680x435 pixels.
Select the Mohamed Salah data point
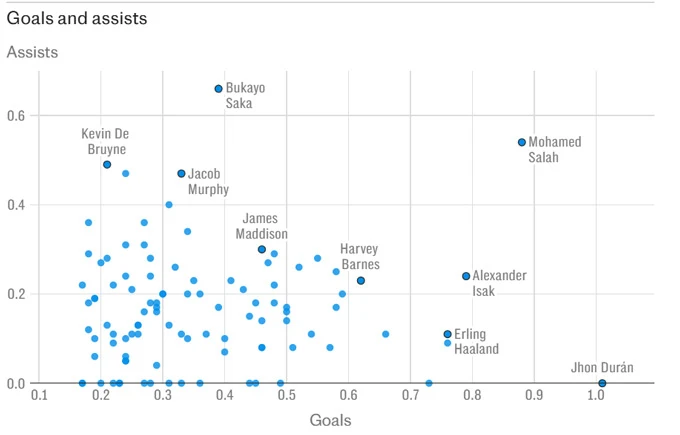(522, 142)
